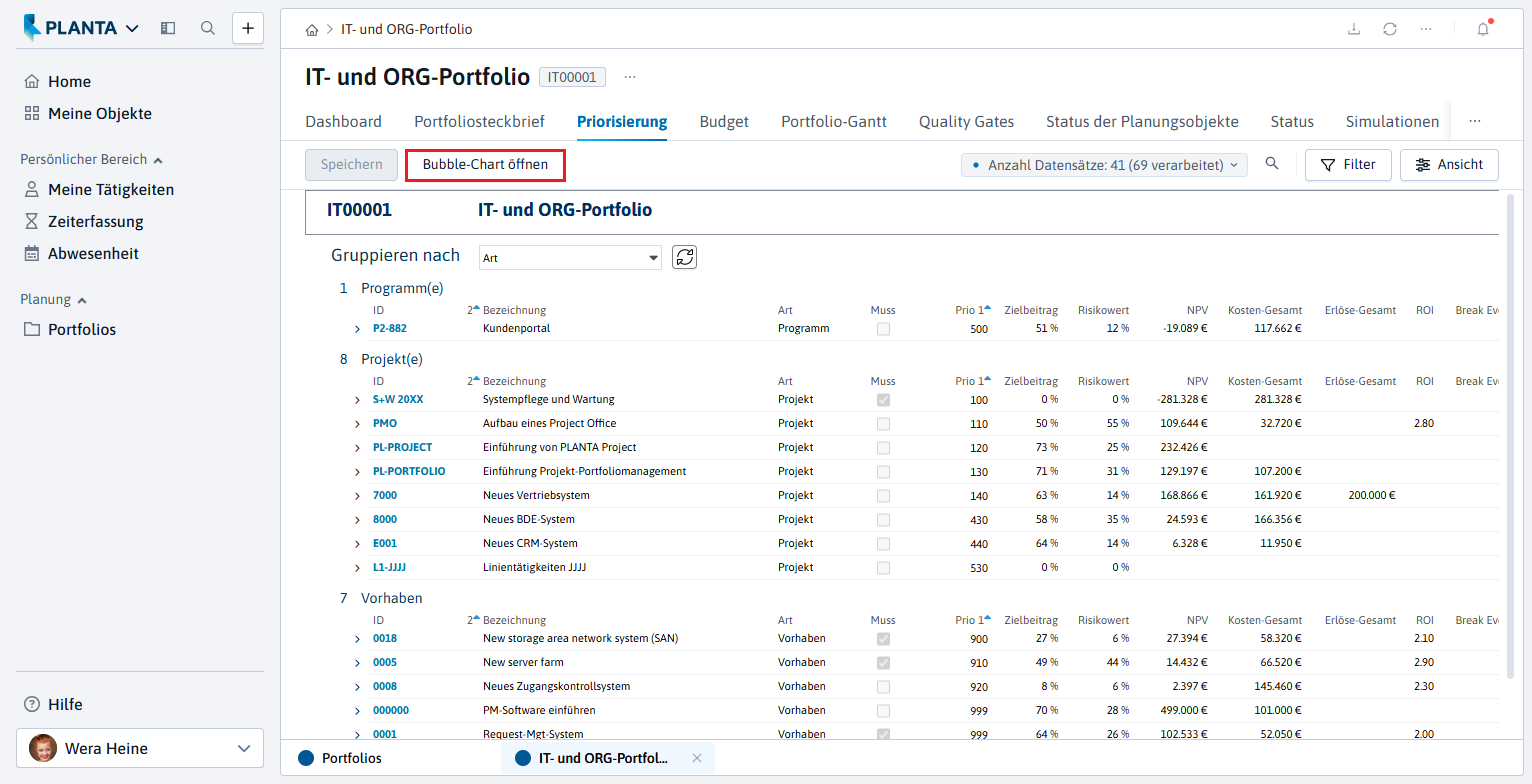Toggle Muss checkbox for Kundenportal
The height and width of the screenshot is (784, 1532).
click(883, 329)
